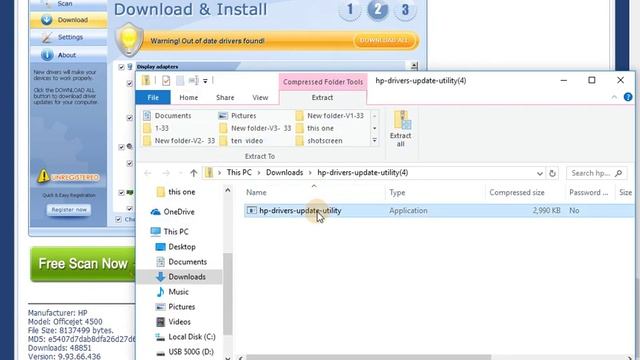Switch to the Home tab
This screenshot has width=640, height=360.
click(189, 98)
